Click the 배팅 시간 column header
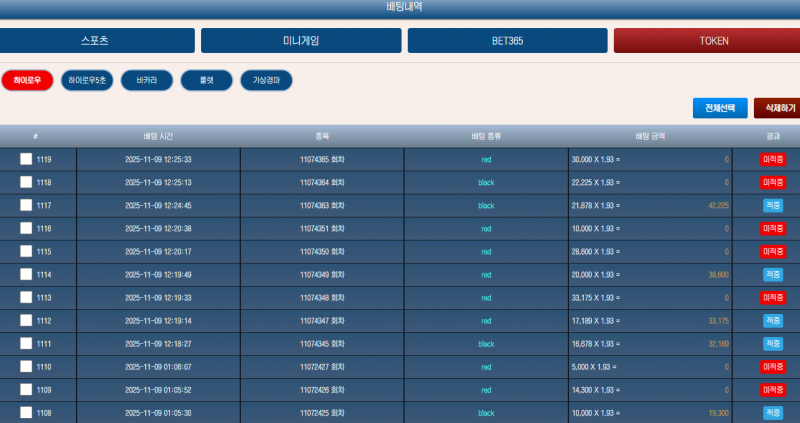 pos(158,136)
